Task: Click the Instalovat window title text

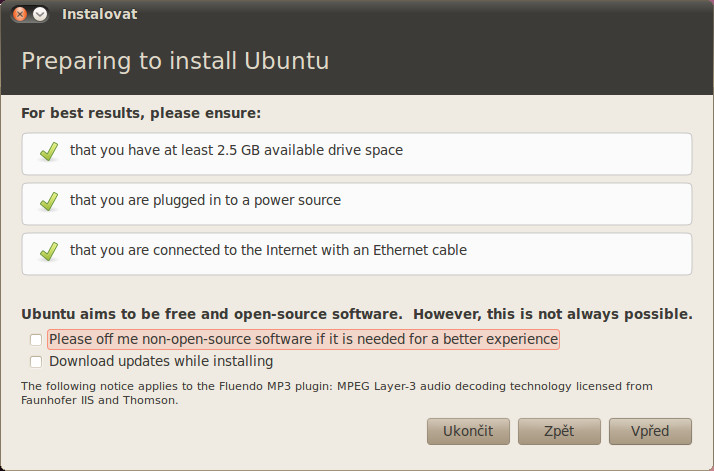Action: coord(99,14)
